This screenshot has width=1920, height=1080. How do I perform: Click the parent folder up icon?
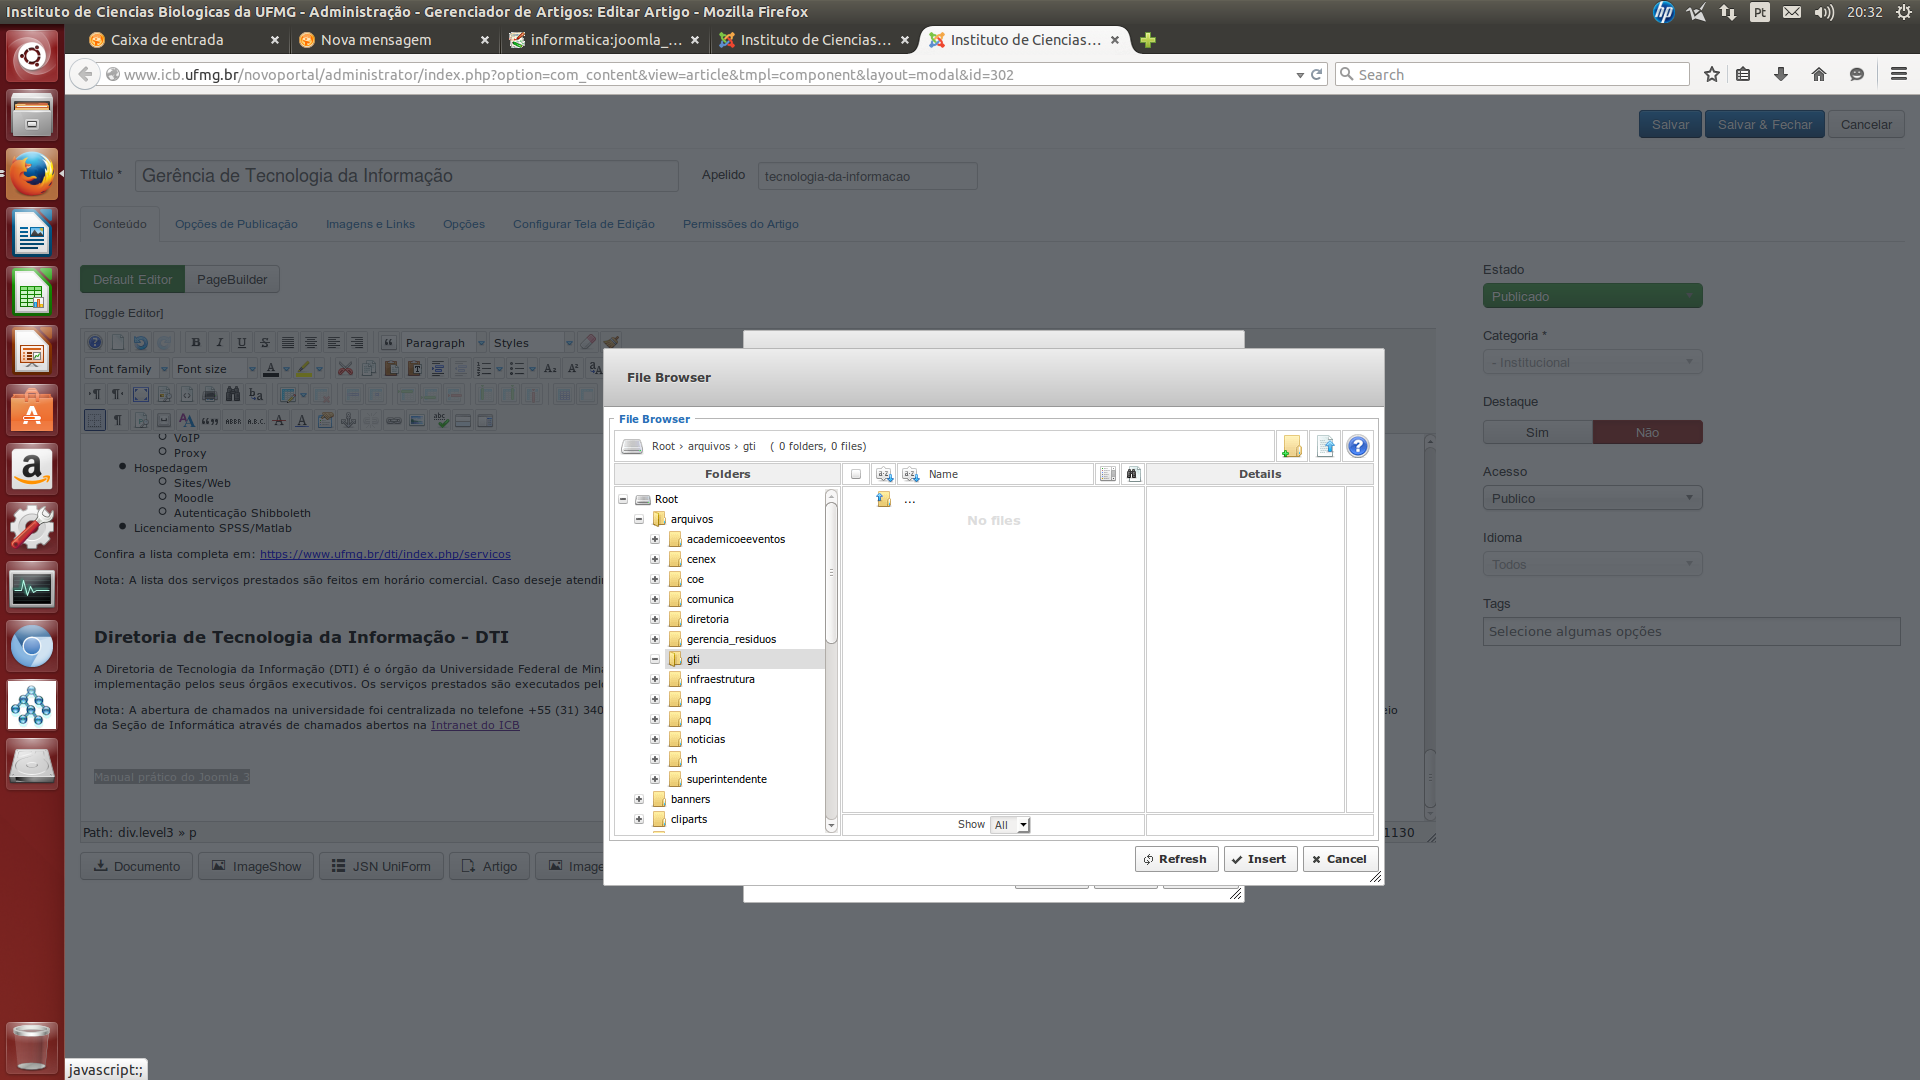pos(884,499)
